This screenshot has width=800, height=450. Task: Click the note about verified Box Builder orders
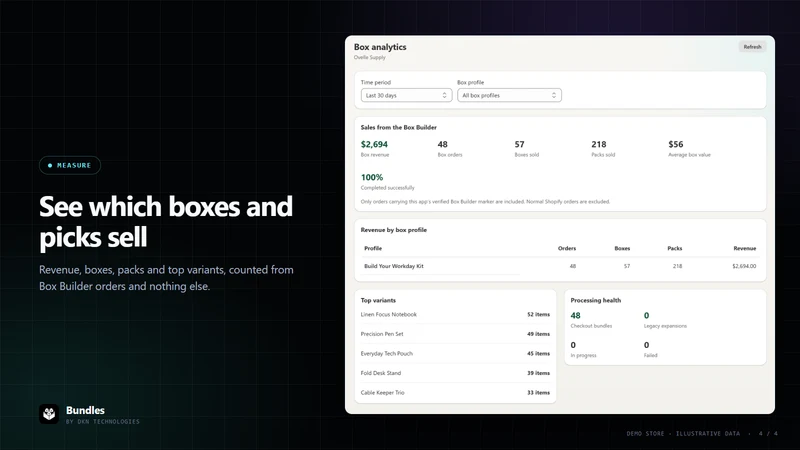tap(485, 202)
